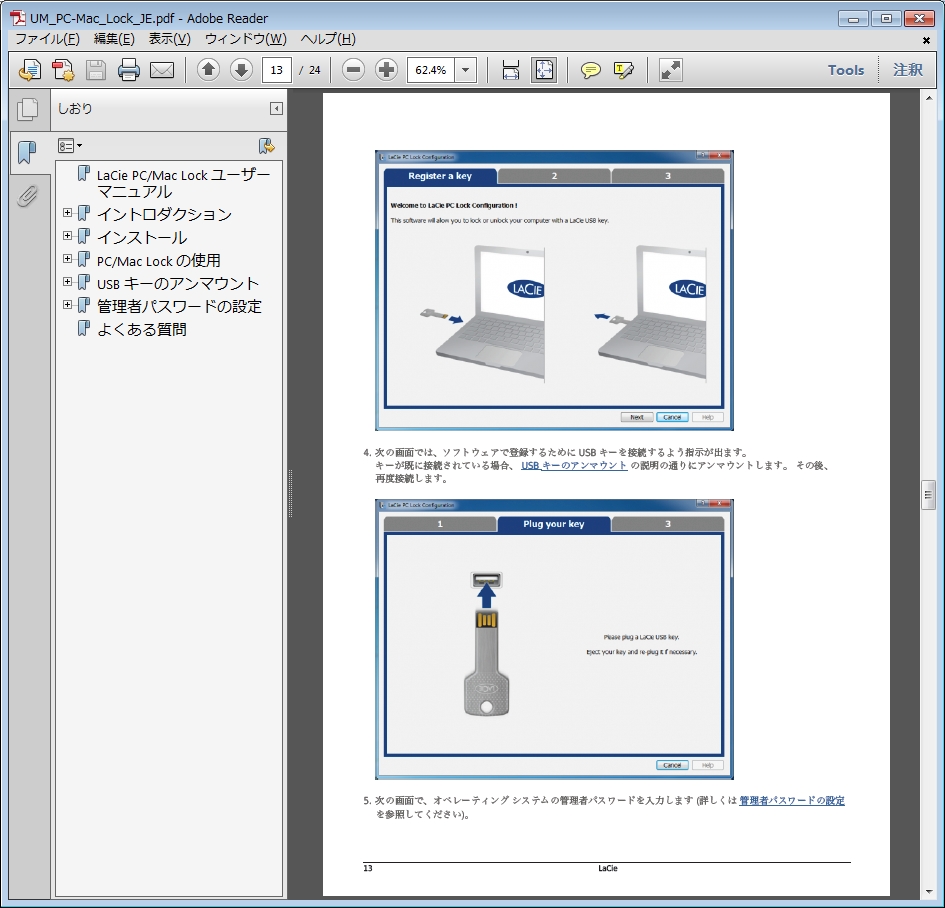Follow the 管理者パスワードの設定 link in page

tap(792, 800)
